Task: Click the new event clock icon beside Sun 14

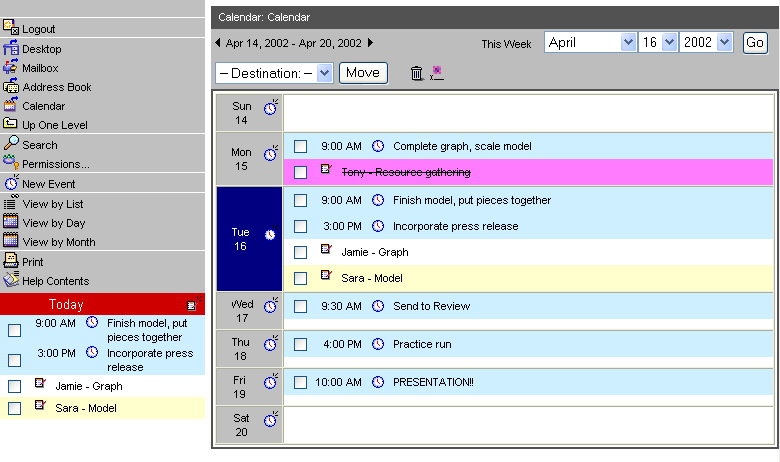Action: [271, 108]
